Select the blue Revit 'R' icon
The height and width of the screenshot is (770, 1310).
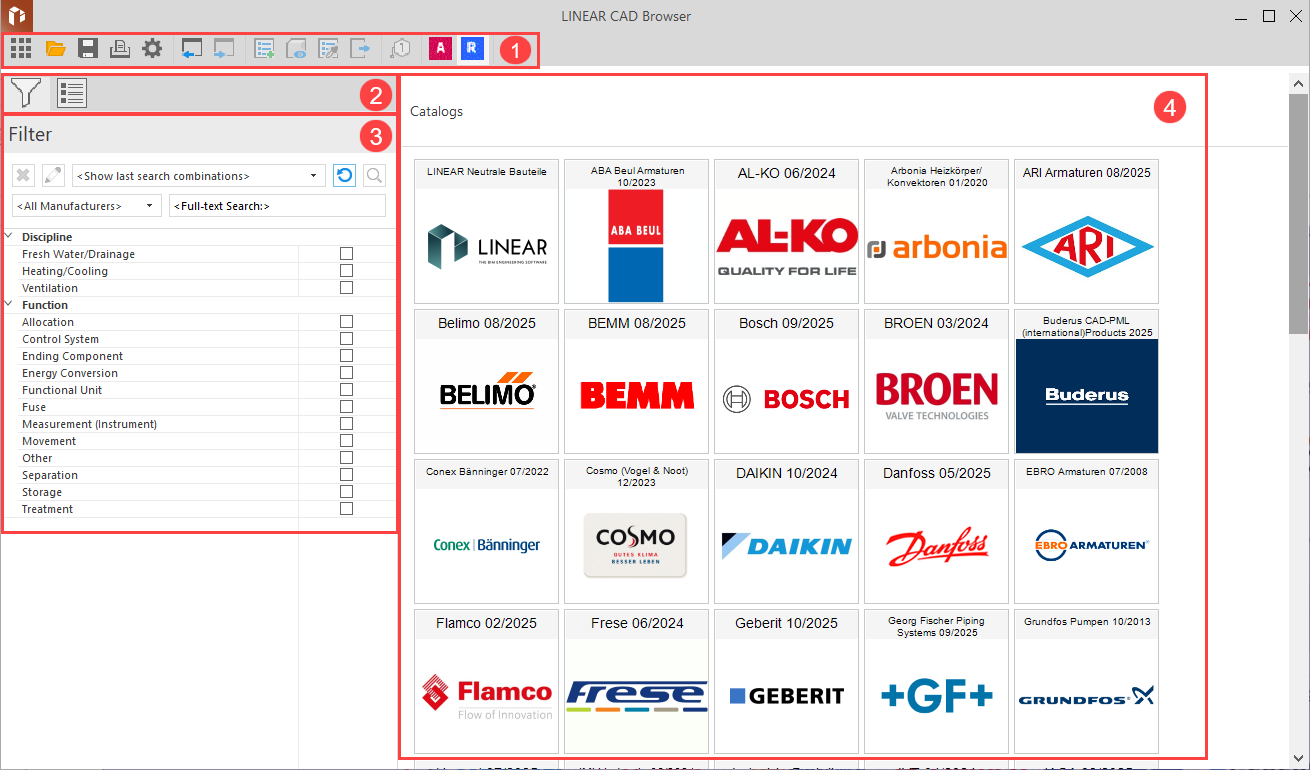tap(473, 47)
